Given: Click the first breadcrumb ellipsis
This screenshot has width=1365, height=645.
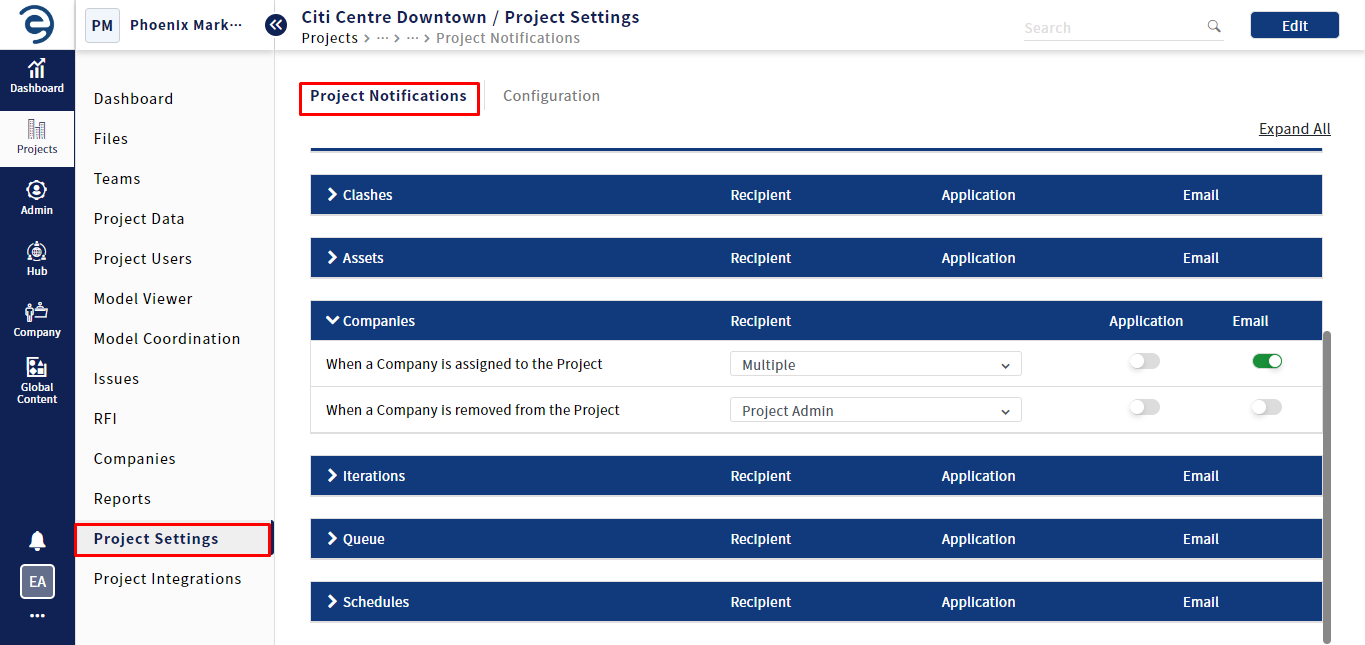Looking at the screenshot, I should pos(382,38).
